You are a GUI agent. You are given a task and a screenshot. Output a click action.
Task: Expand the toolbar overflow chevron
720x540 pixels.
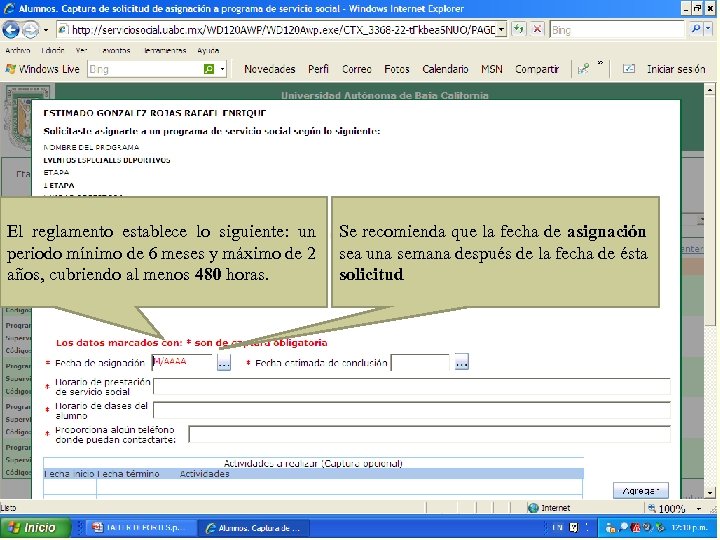click(x=600, y=63)
